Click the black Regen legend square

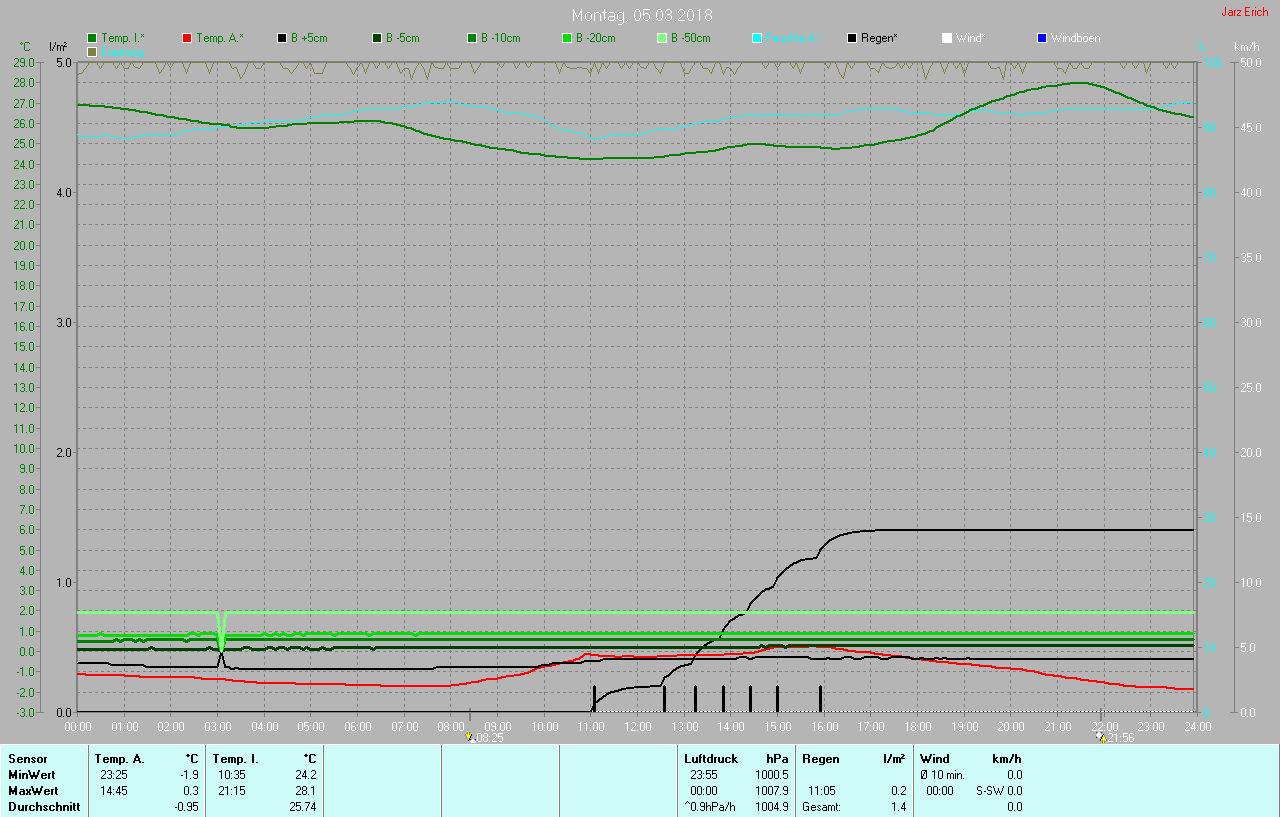(852, 38)
